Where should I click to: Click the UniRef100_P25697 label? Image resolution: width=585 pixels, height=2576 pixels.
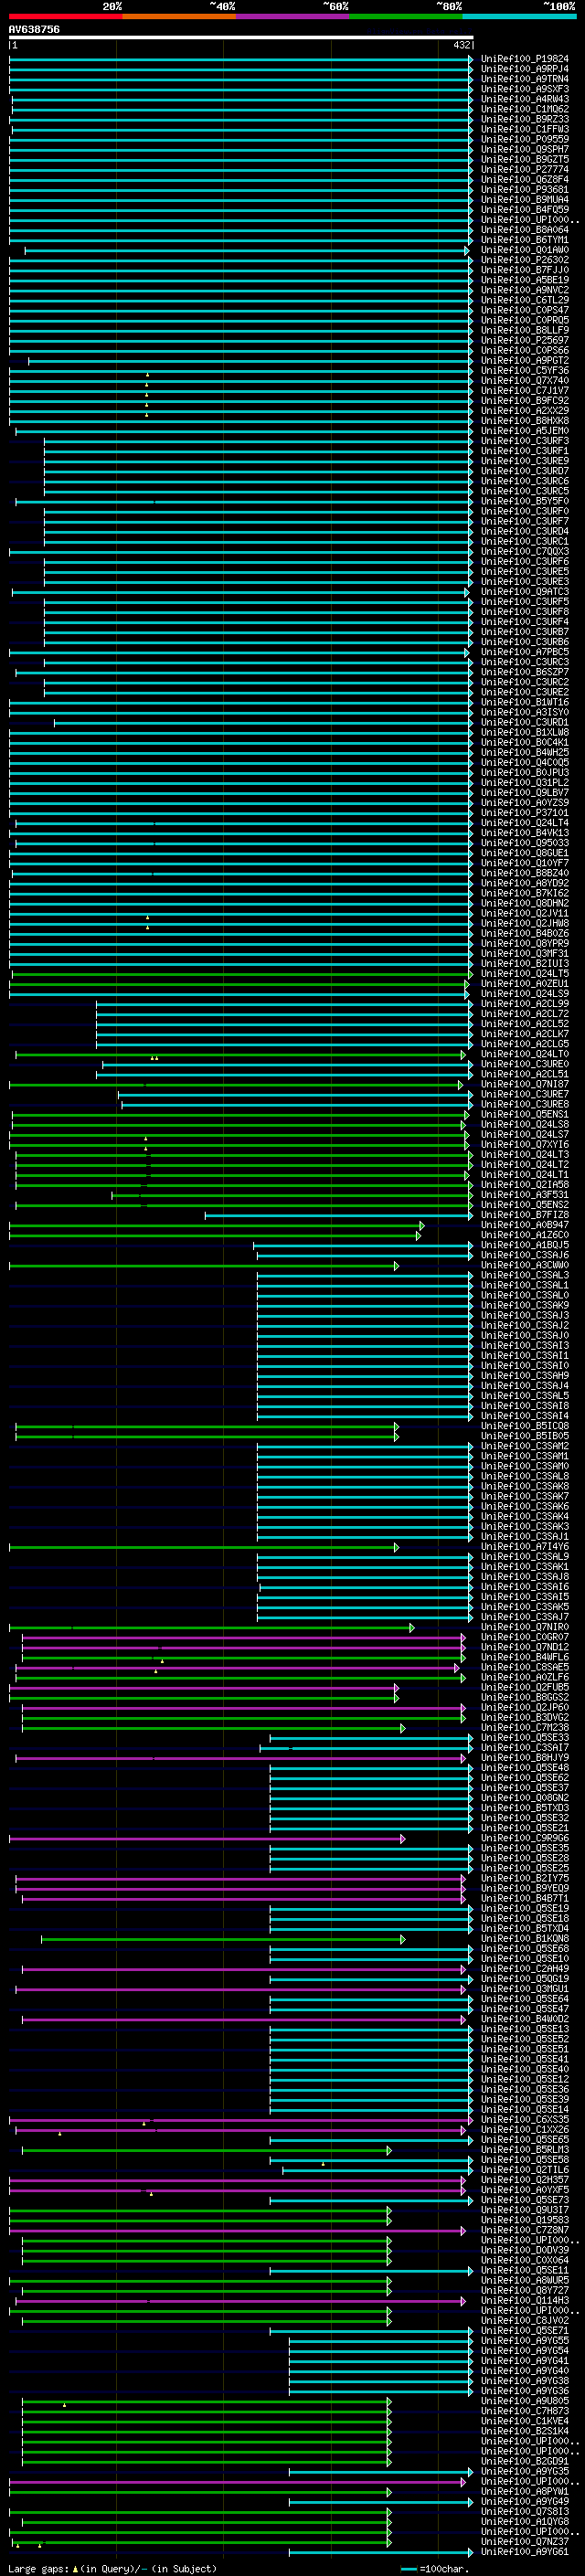point(525,340)
